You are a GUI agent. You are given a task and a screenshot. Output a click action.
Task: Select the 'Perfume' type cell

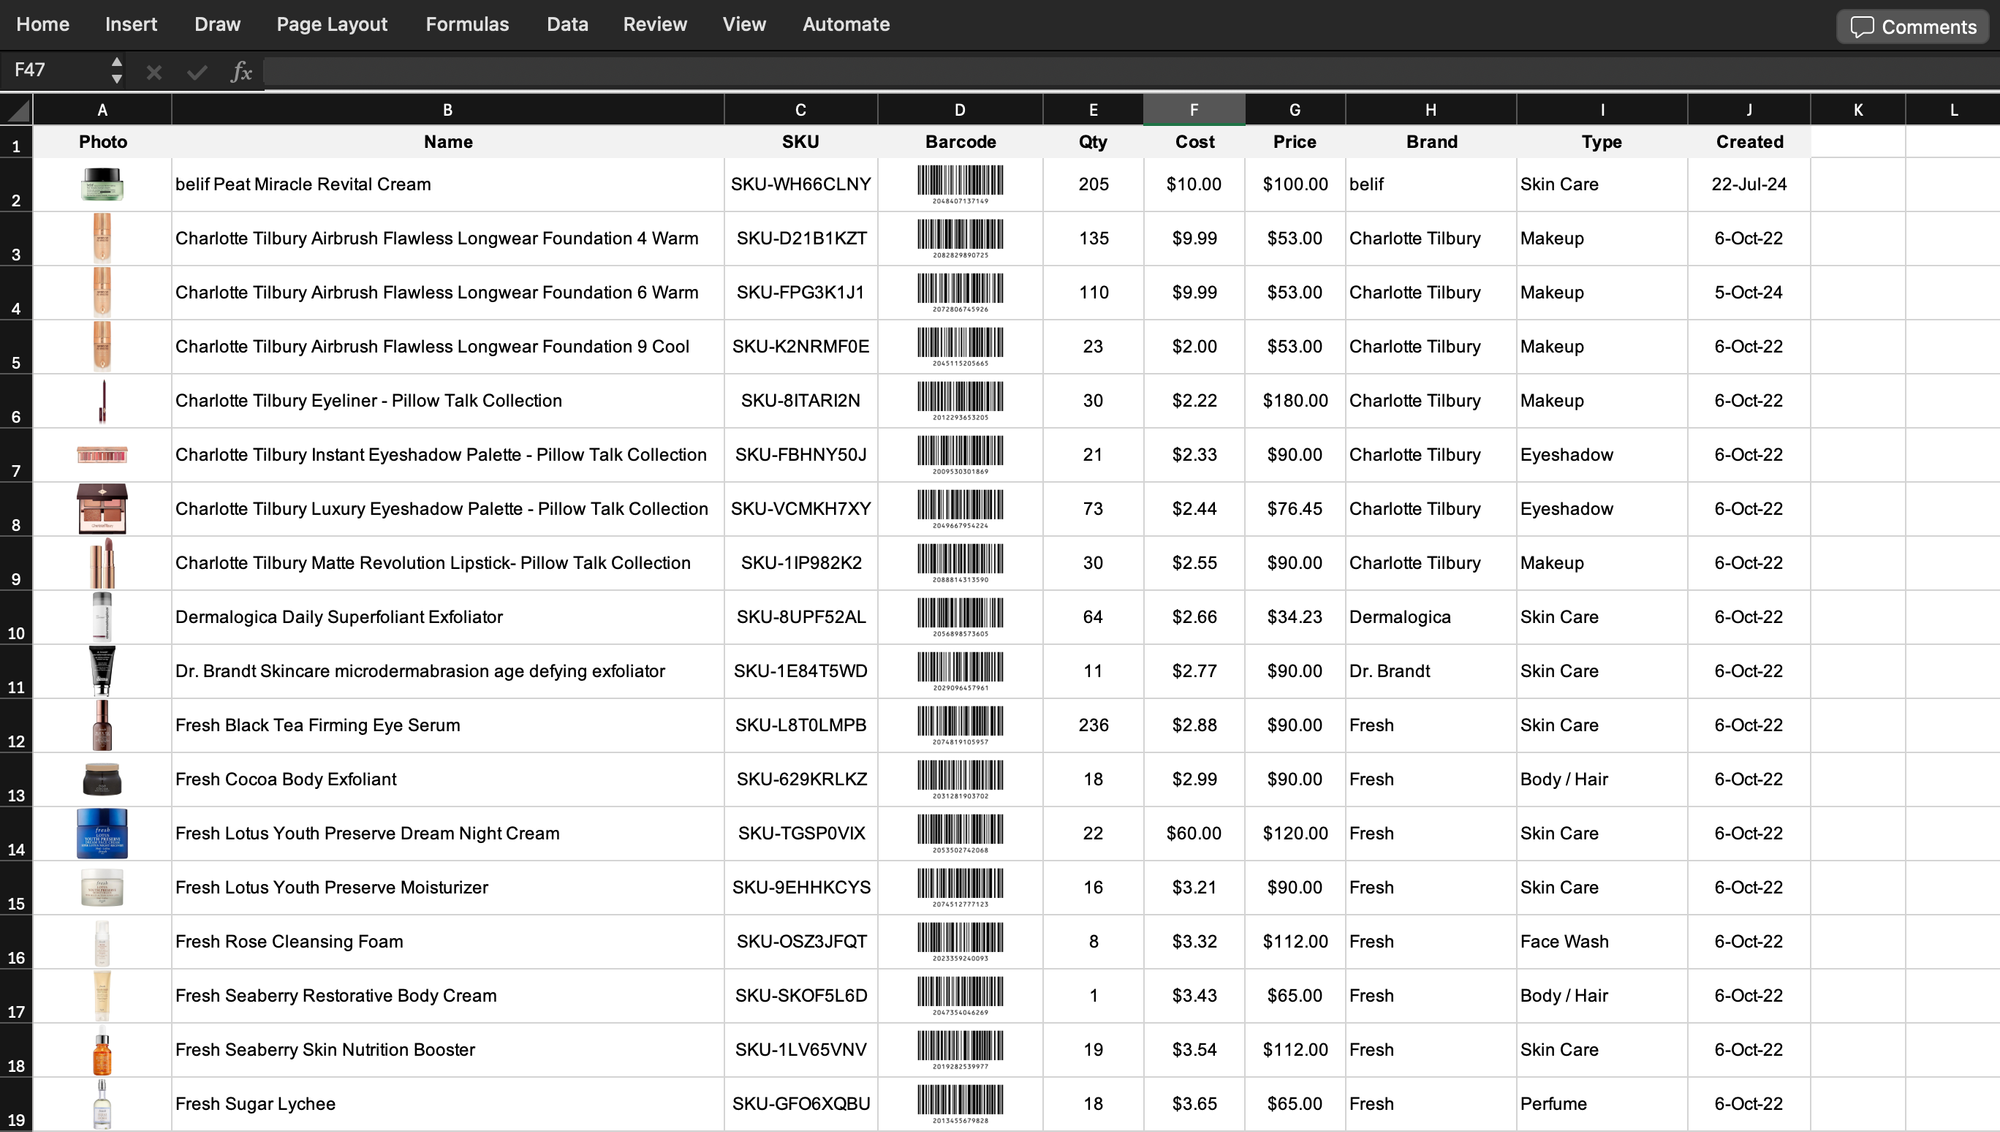(x=1602, y=1104)
